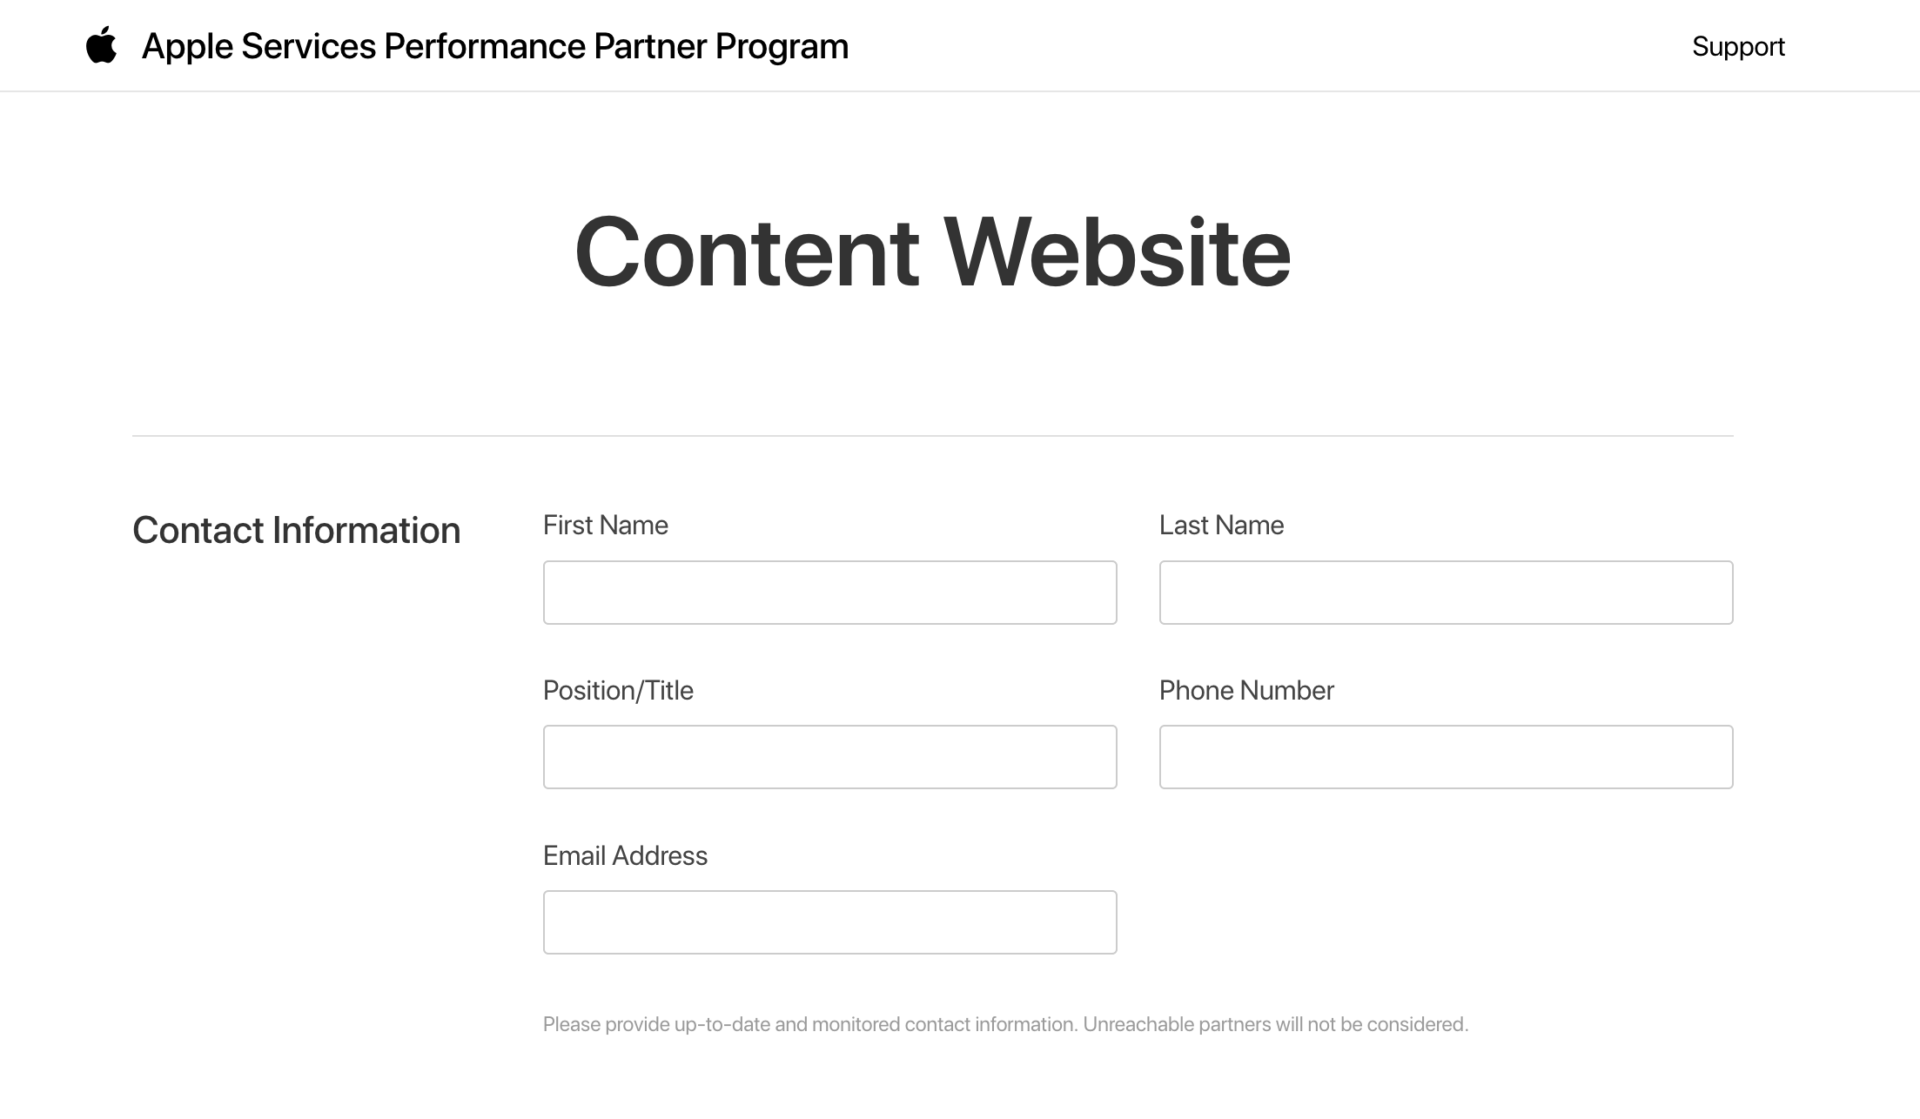
Task: Select the Position/Title text box
Action: coord(830,757)
